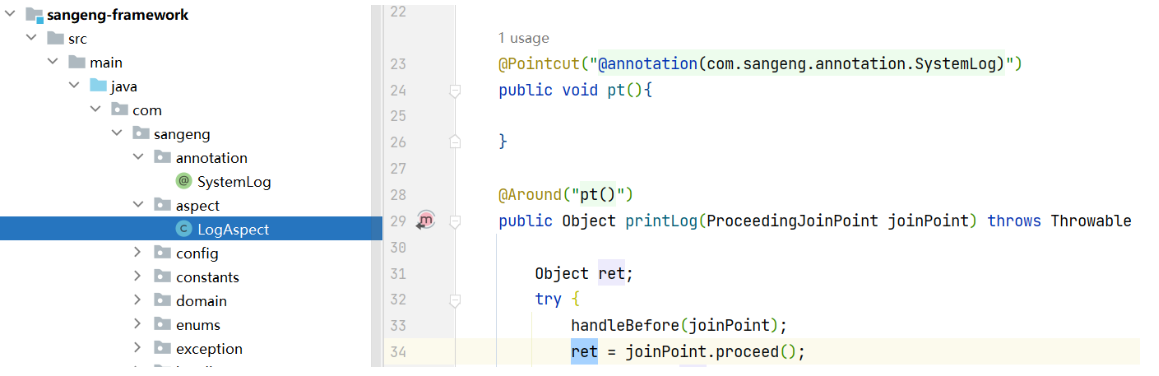
Task: Toggle the fold marker on line 24
Action: (x=455, y=91)
